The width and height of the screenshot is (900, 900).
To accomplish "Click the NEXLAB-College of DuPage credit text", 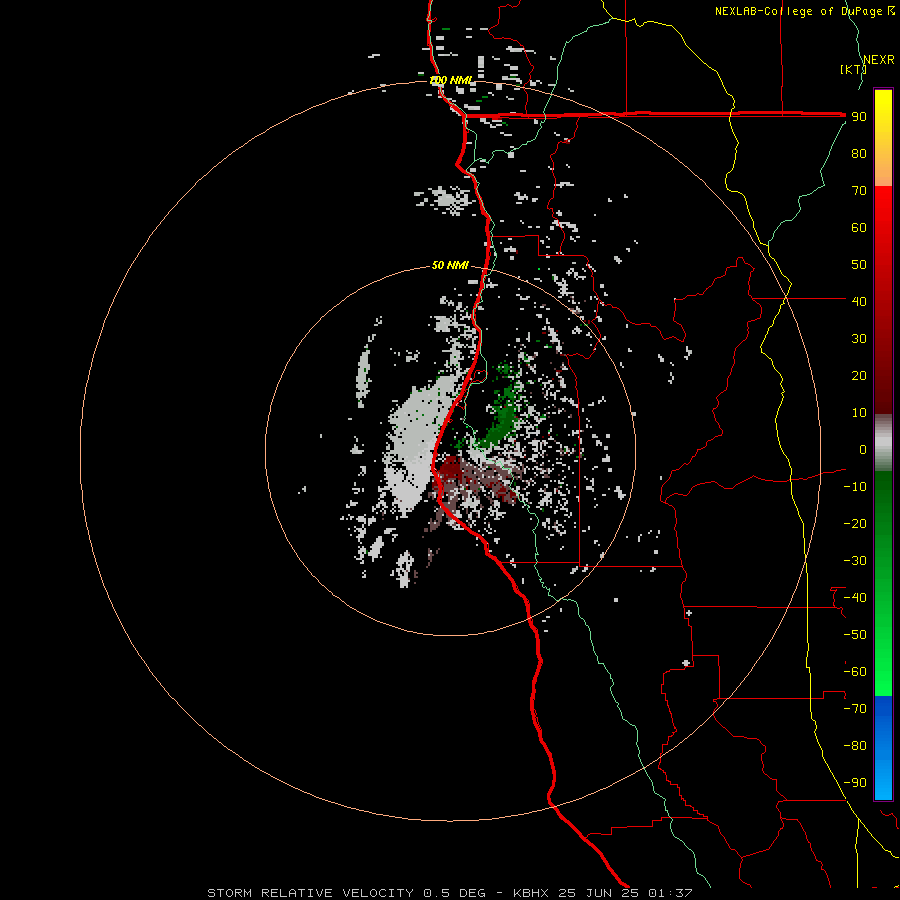I will coord(804,11).
